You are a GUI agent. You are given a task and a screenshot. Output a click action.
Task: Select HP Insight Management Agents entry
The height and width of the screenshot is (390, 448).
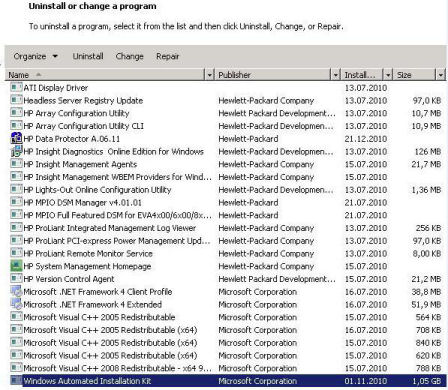tap(80, 164)
